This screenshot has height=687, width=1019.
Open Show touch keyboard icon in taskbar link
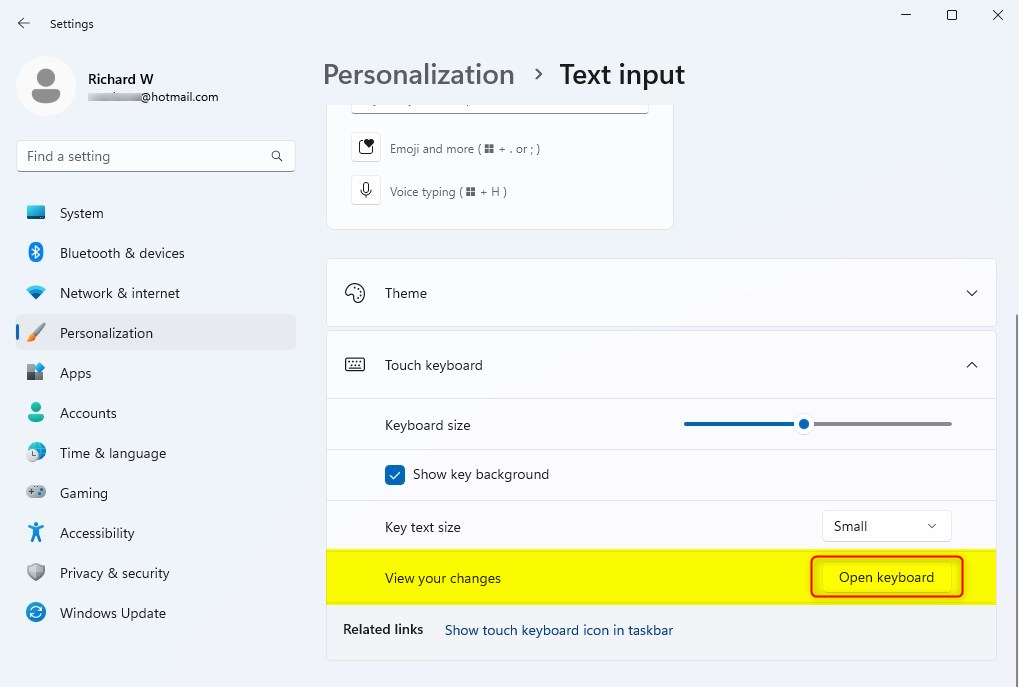click(x=558, y=630)
